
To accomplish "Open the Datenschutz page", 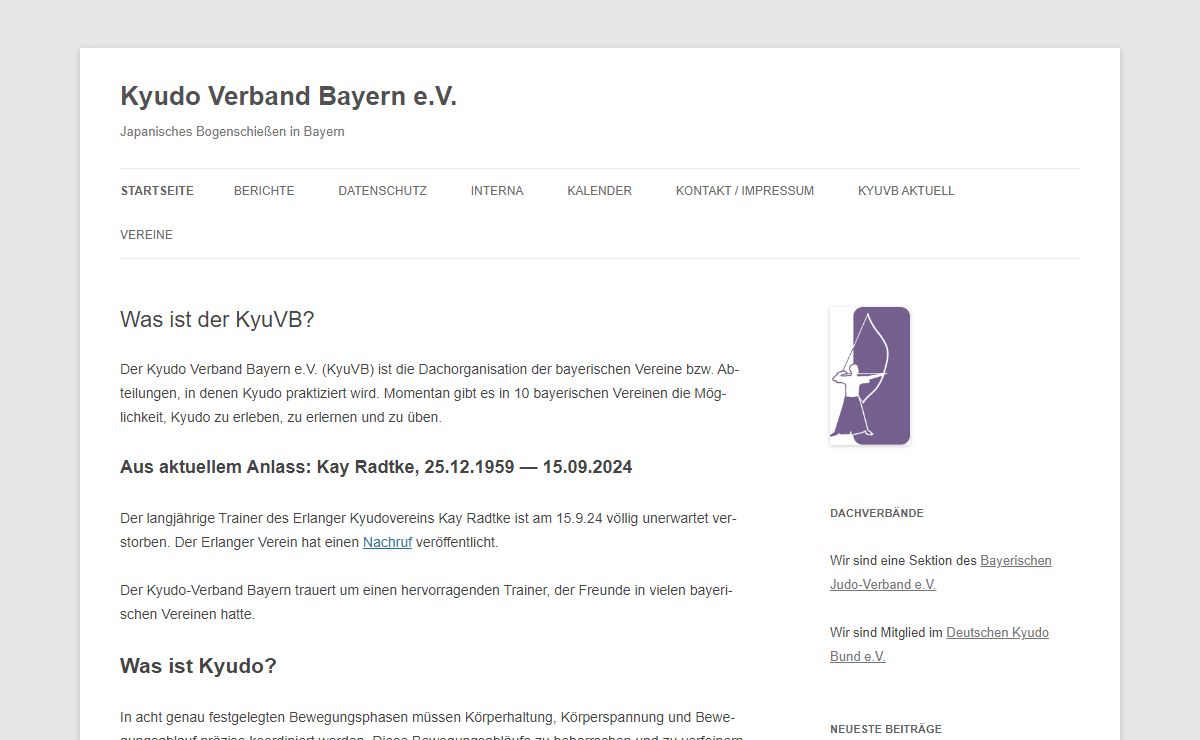I will click(x=382, y=191).
